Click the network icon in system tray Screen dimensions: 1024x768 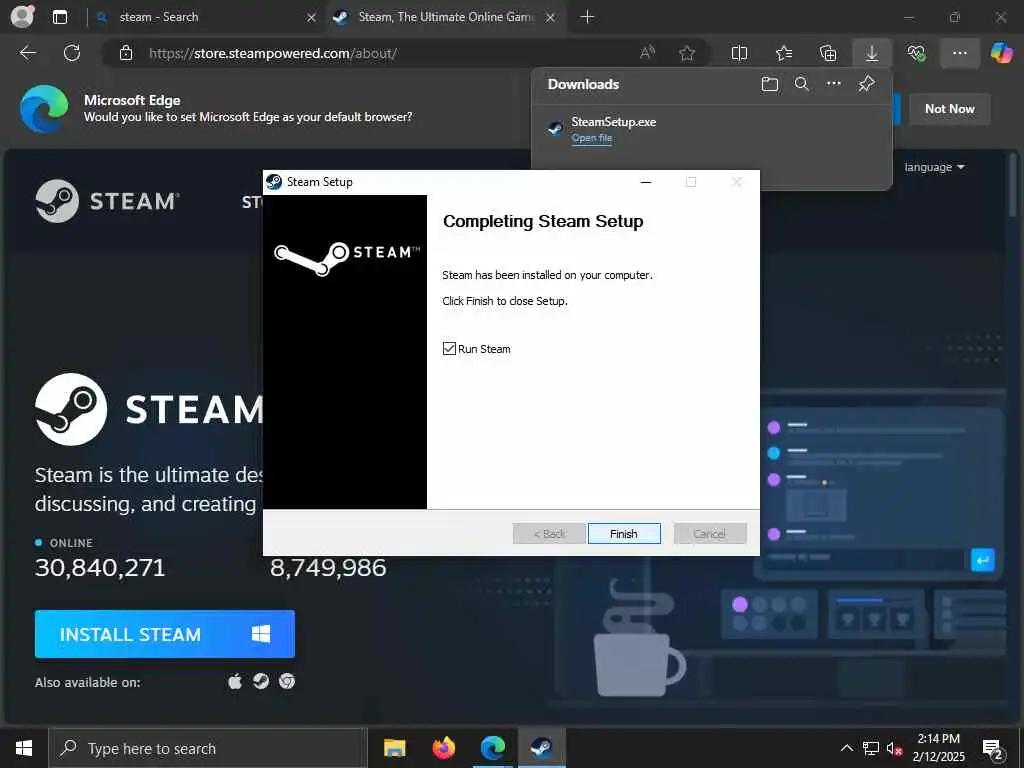(x=871, y=748)
